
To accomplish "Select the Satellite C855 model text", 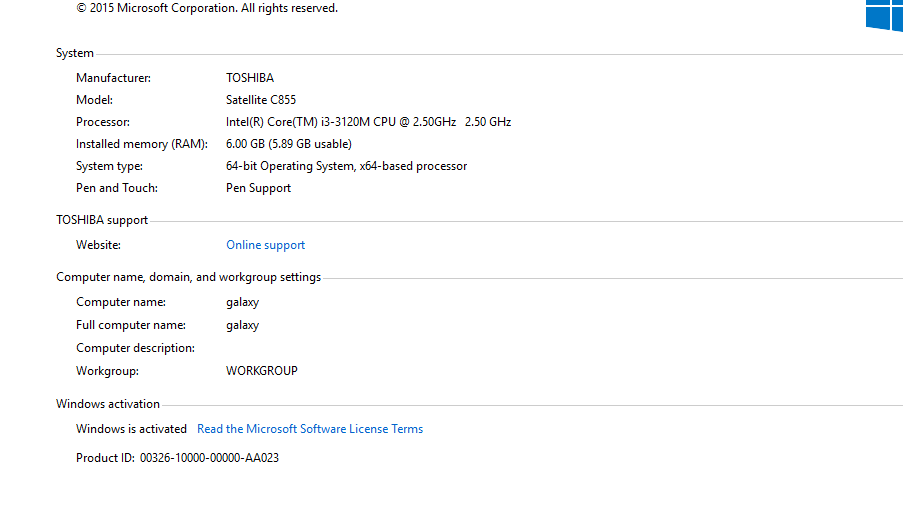I will click(261, 100).
